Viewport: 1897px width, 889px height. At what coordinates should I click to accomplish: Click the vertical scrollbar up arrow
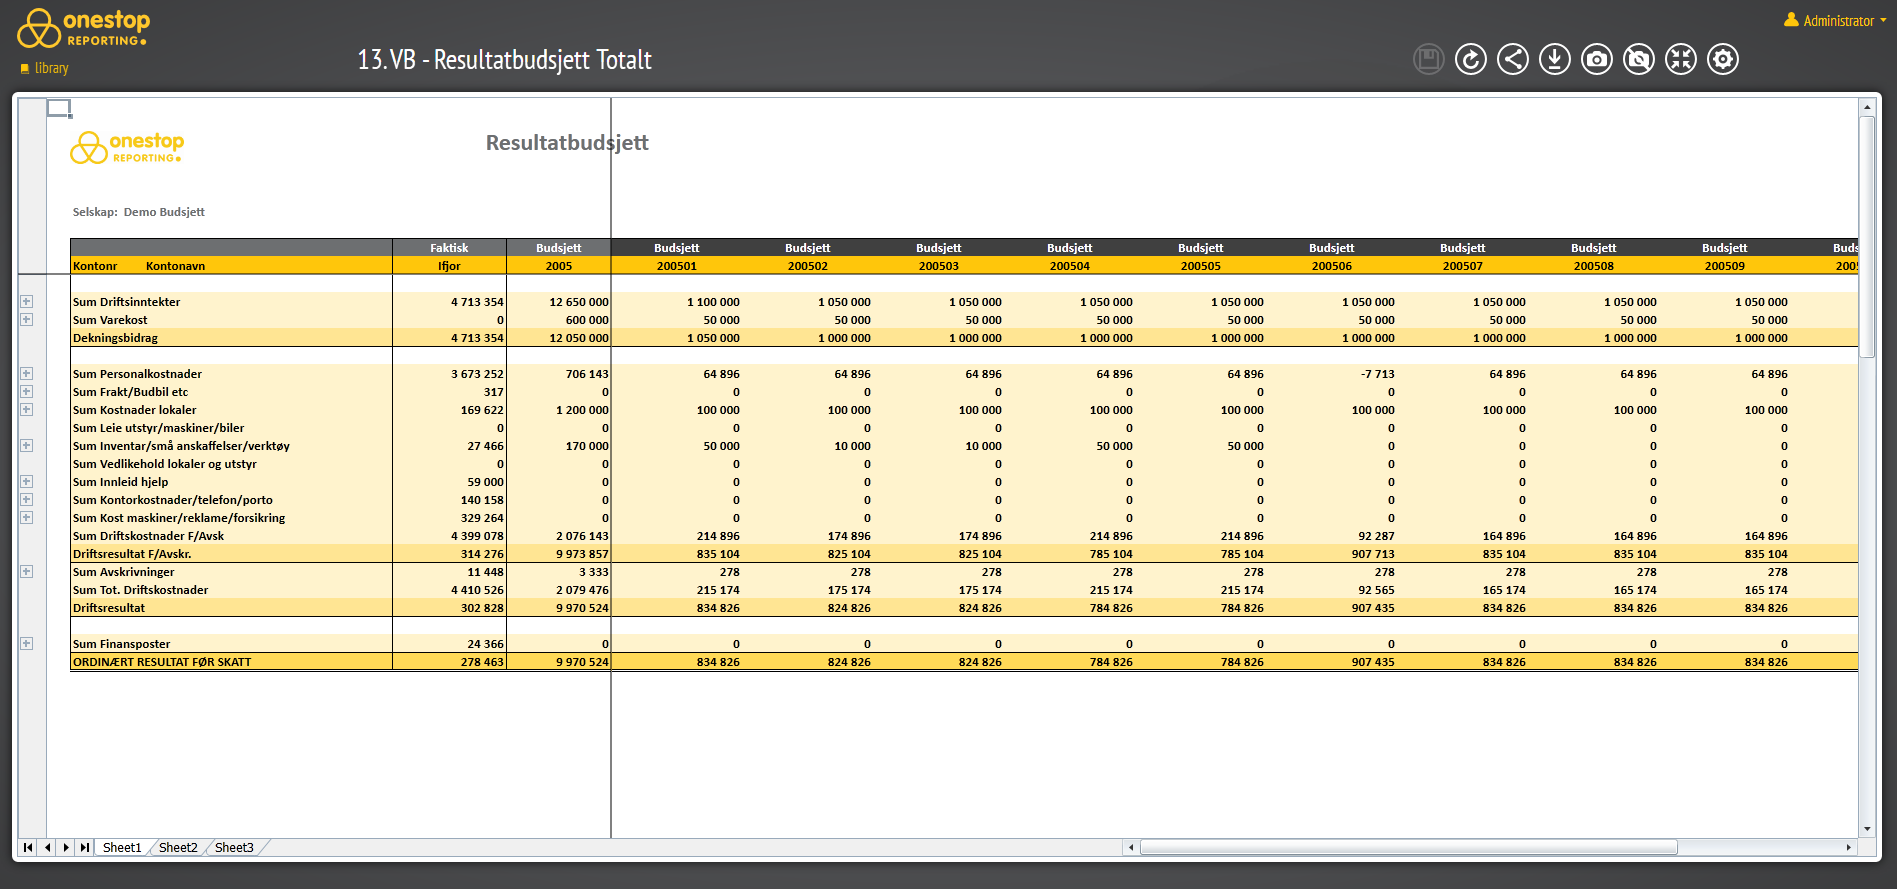pyautogui.click(x=1866, y=106)
